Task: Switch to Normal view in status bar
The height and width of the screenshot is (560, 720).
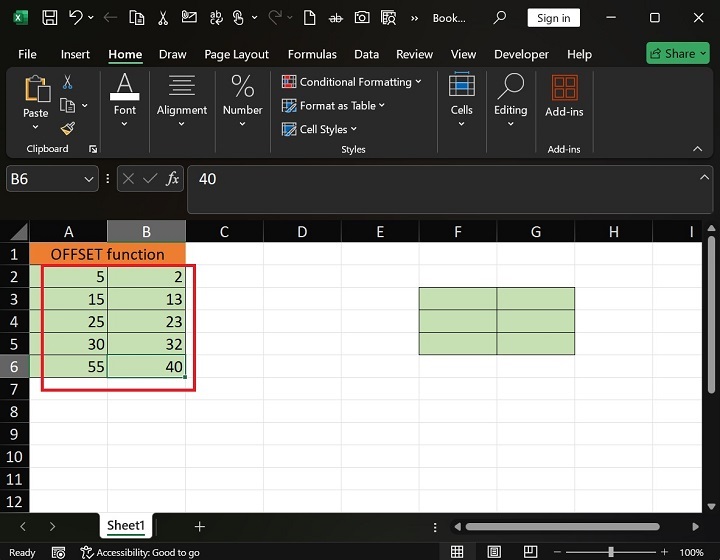Action: (457, 552)
